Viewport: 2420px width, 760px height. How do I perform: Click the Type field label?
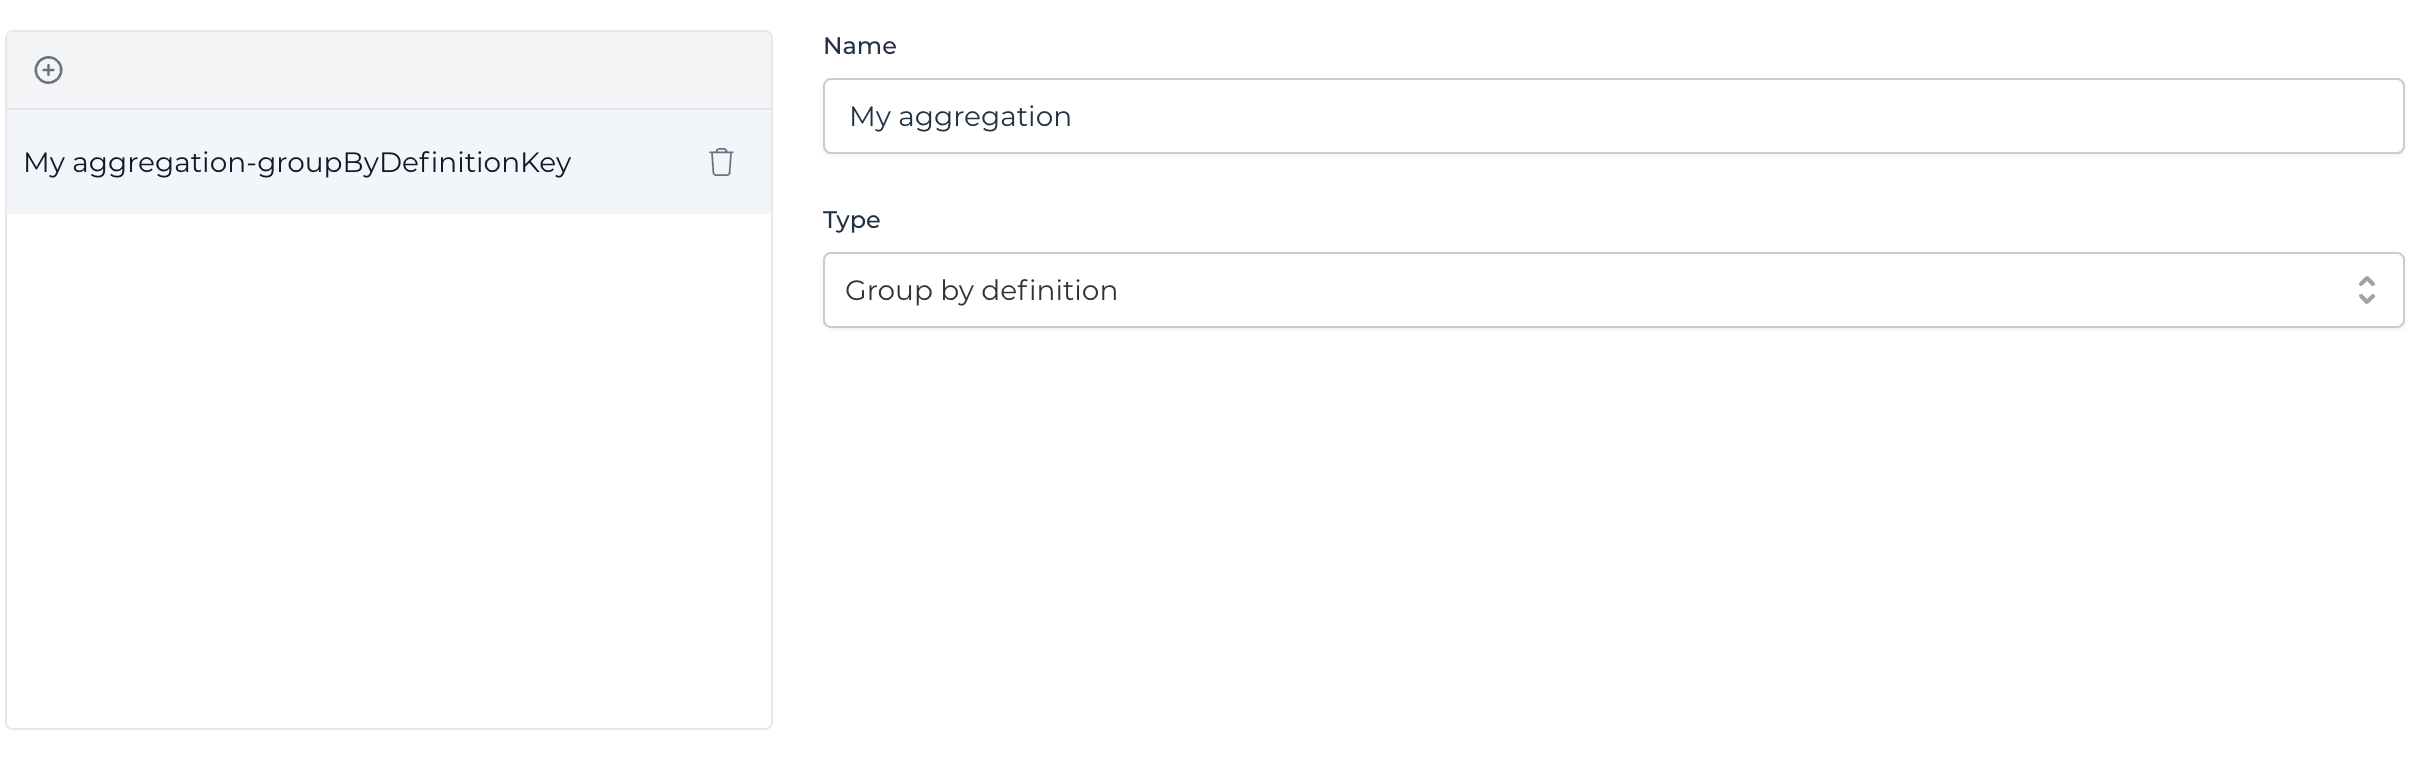pos(851,220)
